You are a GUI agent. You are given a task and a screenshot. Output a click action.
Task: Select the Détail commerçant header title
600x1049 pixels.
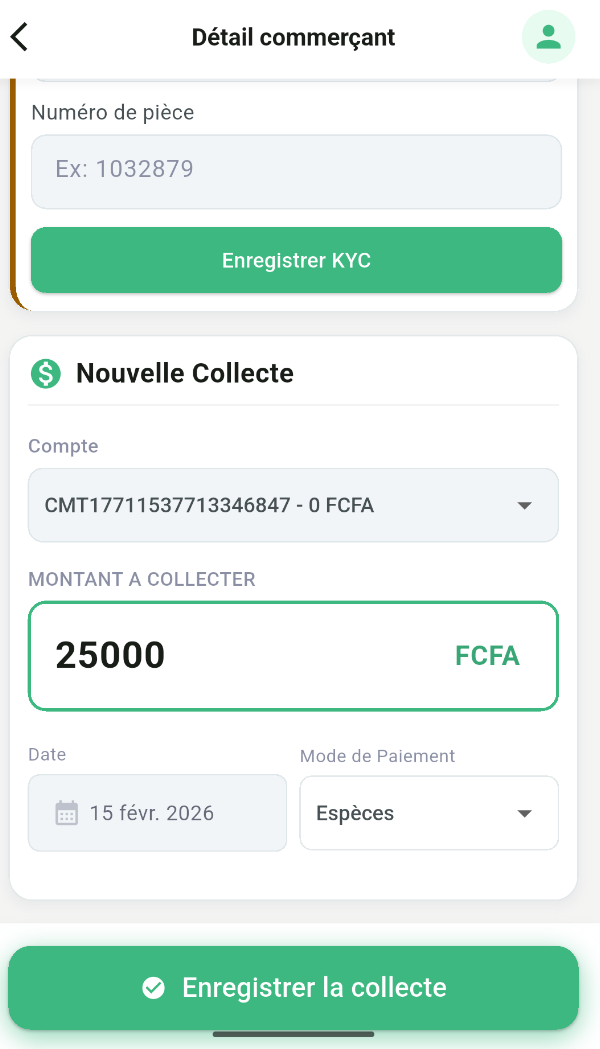tap(293, 37)
